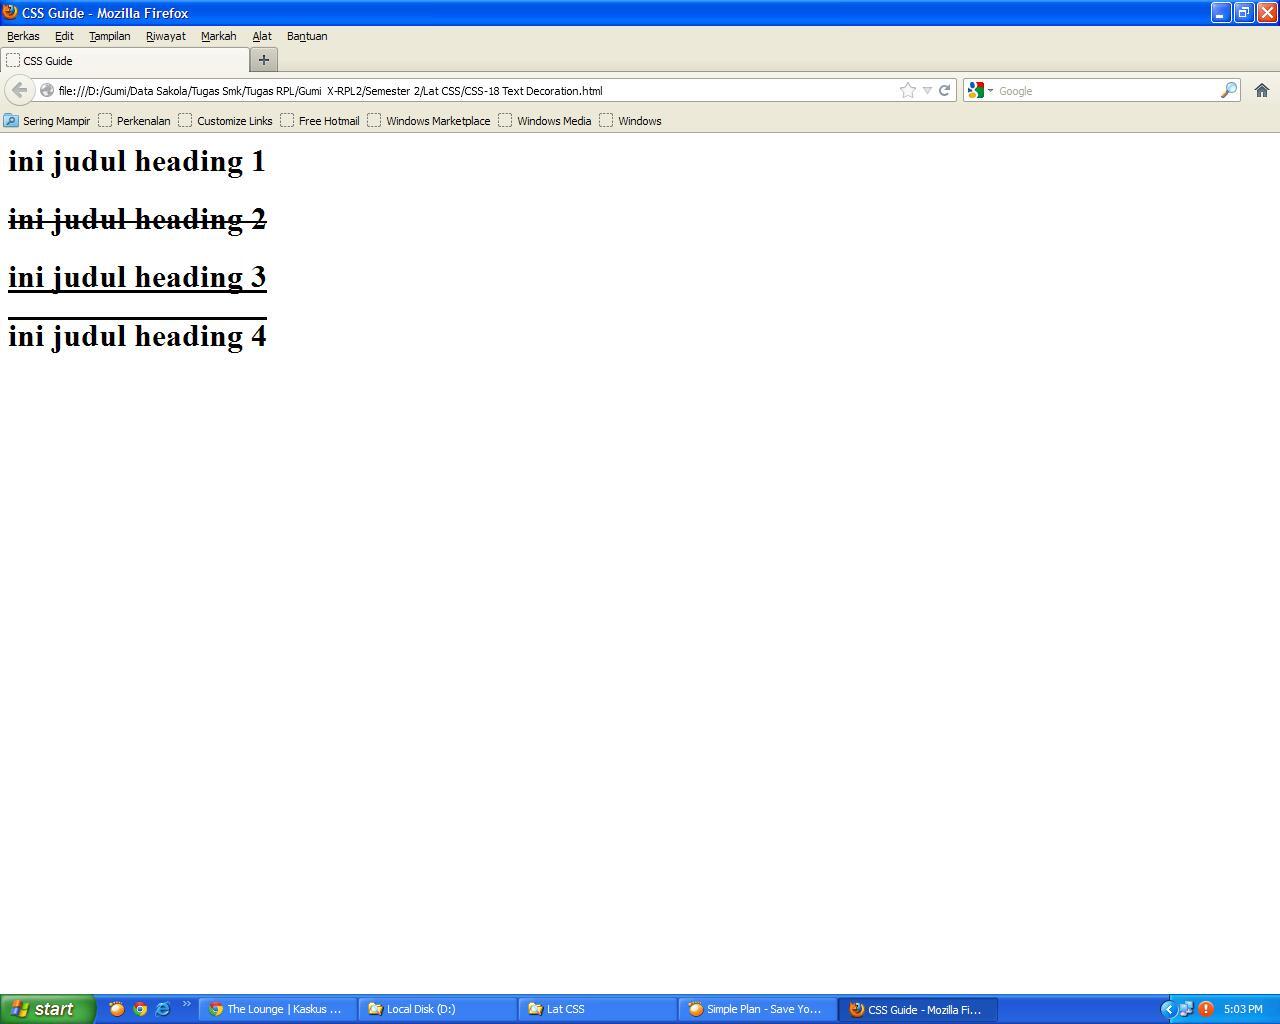Image resolution: width=1280 pixels, height=1024 pixels.
Task: Open the Google search engine selector
Action: [x=980, y=90]
